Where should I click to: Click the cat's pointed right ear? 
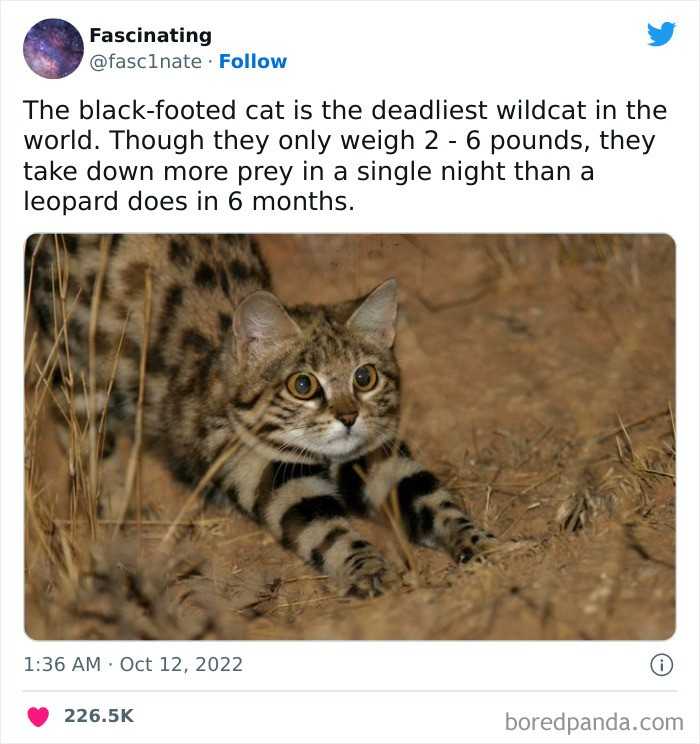[375, 313]
